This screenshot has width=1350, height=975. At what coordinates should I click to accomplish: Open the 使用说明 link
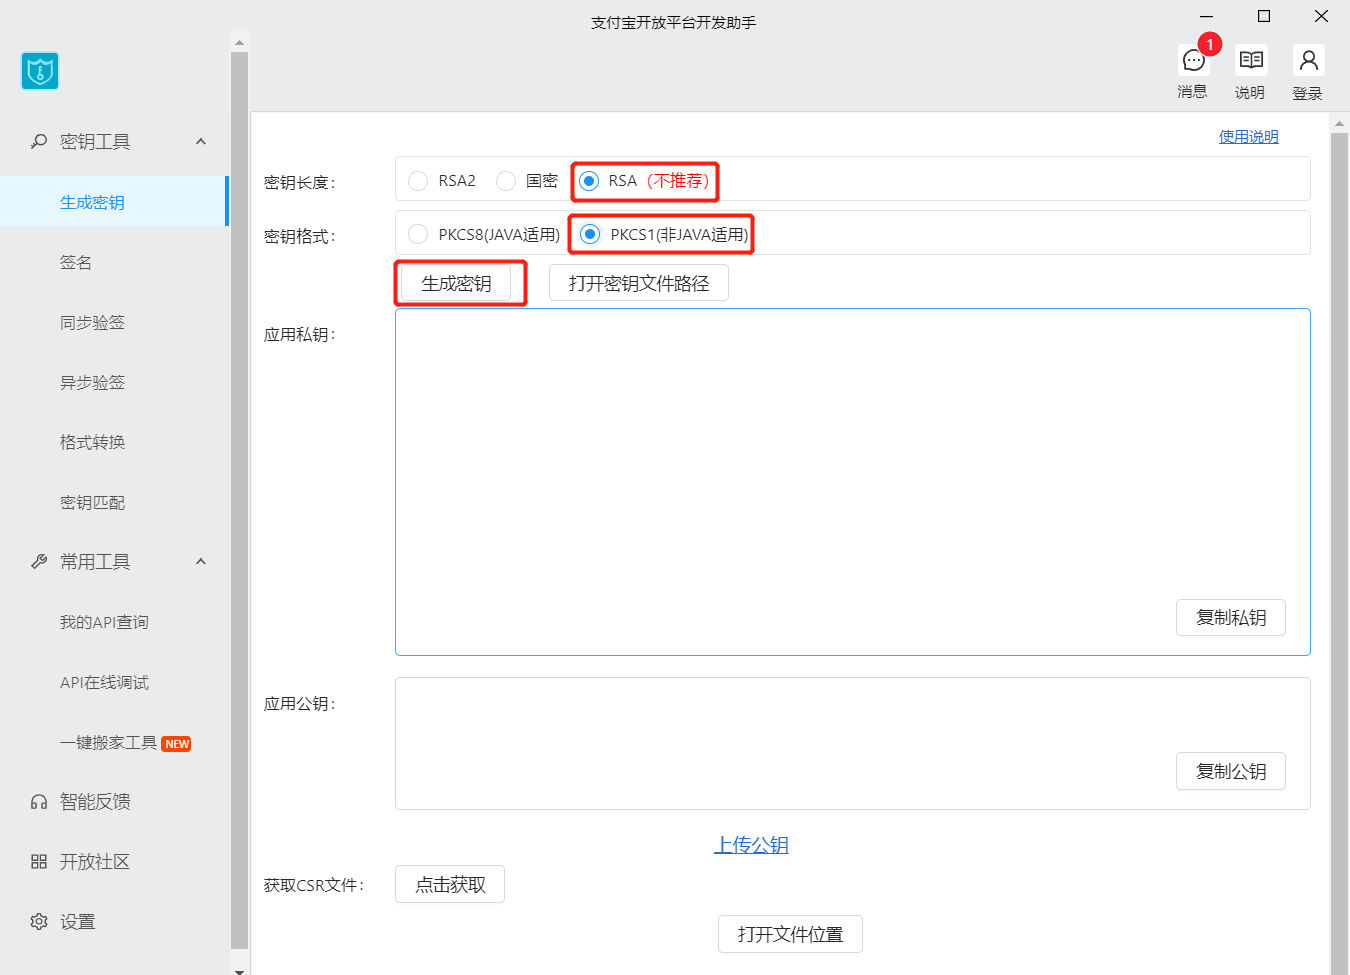(x=1248, y=137)
